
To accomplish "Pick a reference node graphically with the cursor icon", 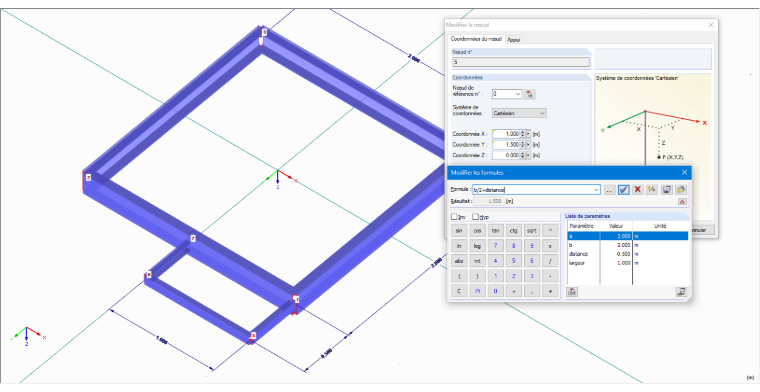I will pyautogui.click(x=530, y=94).
